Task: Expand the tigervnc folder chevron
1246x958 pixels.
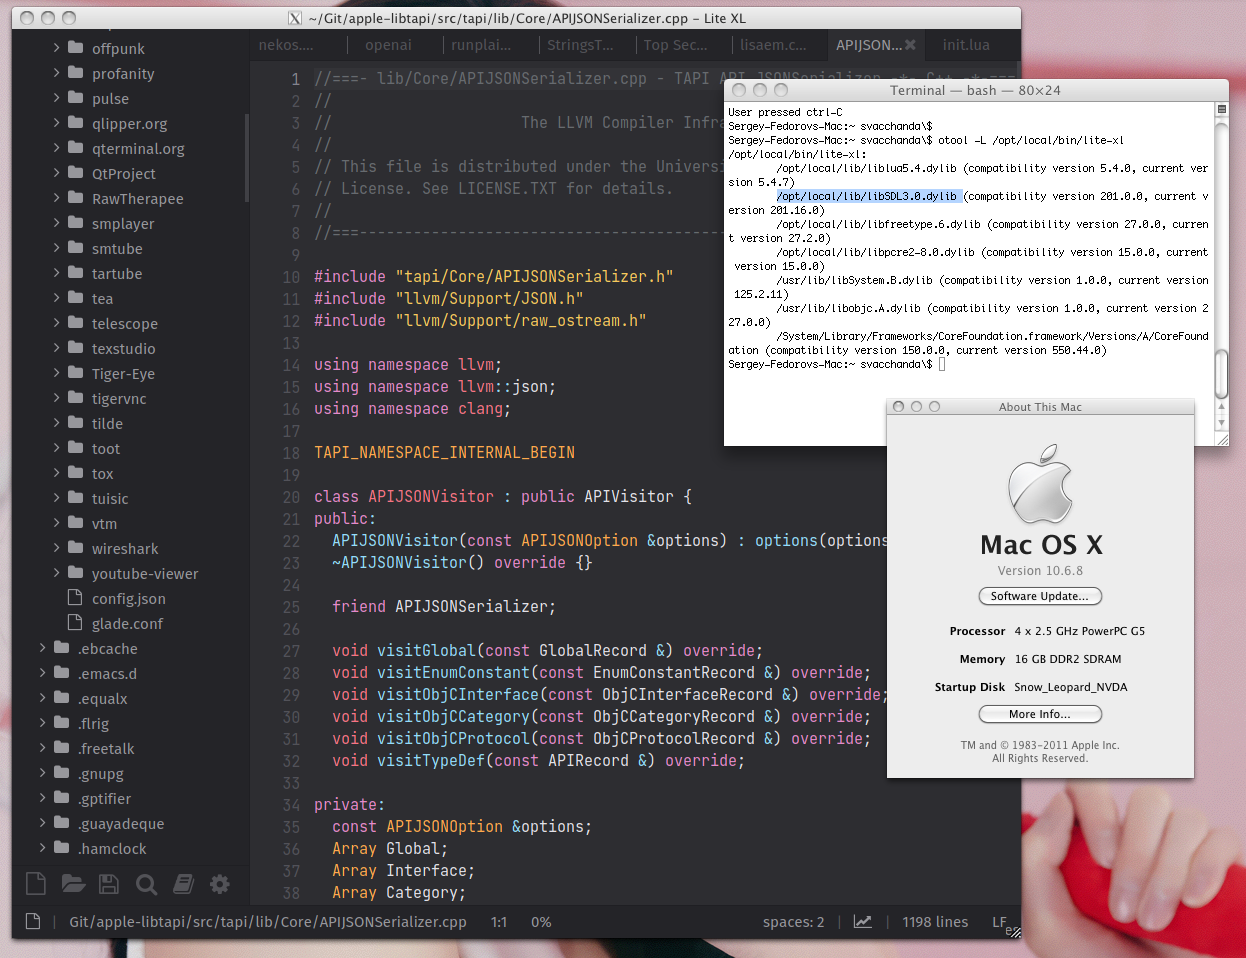Action: point(57,397)
